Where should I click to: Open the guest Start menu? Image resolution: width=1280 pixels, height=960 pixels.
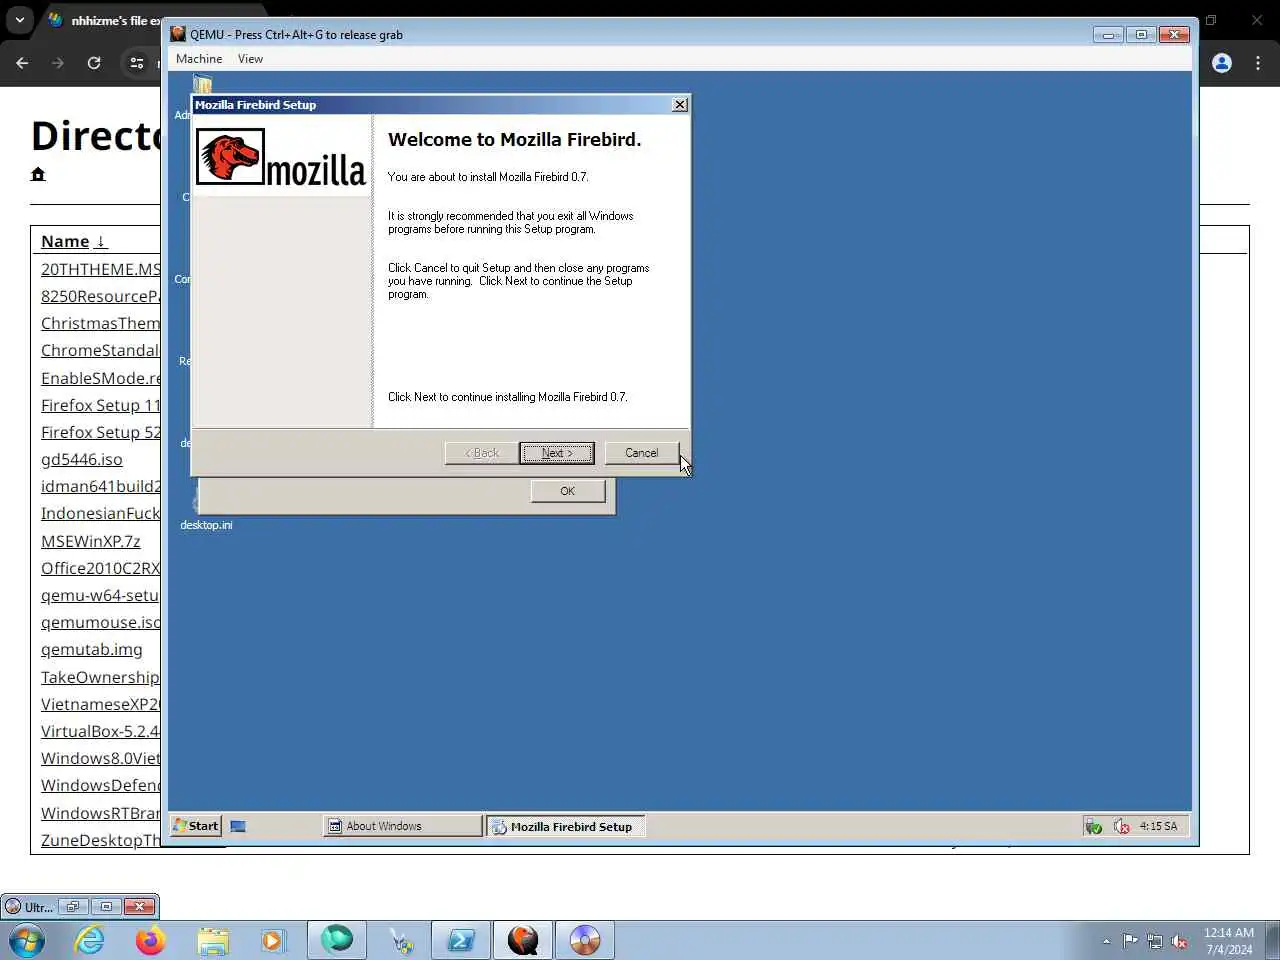(196, 826)
